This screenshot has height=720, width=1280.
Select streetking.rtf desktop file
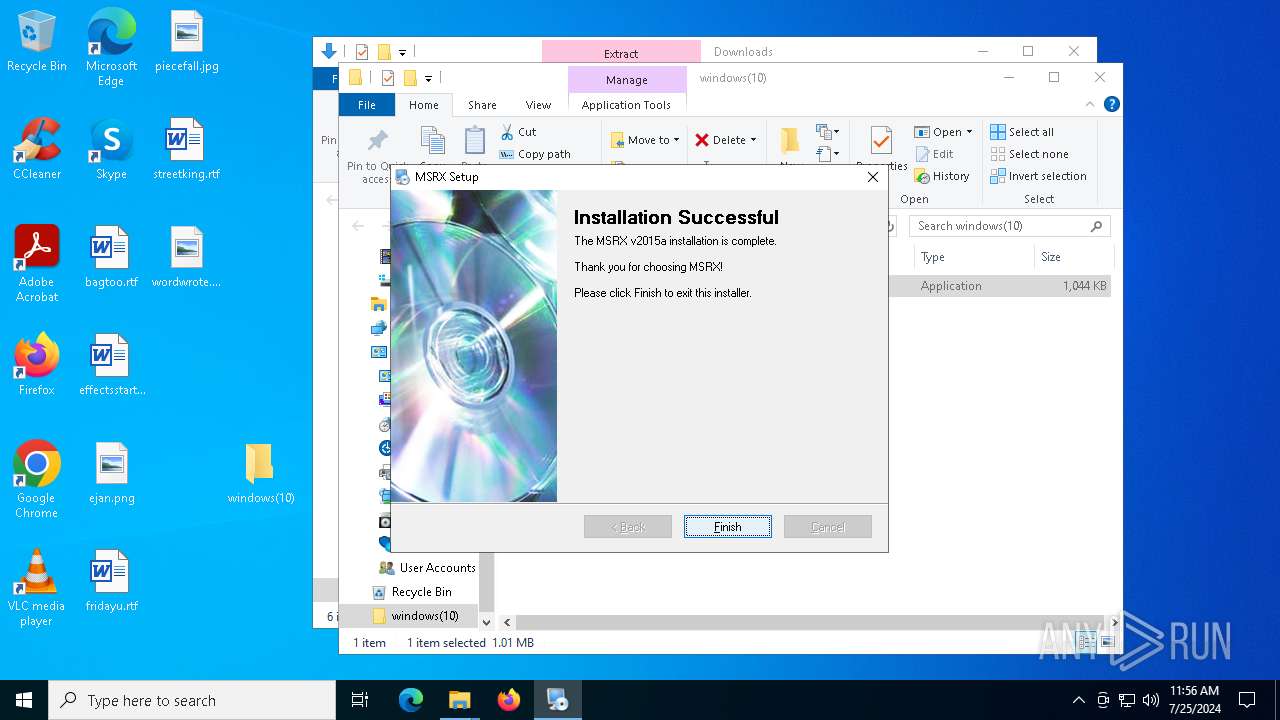[187, 150]
